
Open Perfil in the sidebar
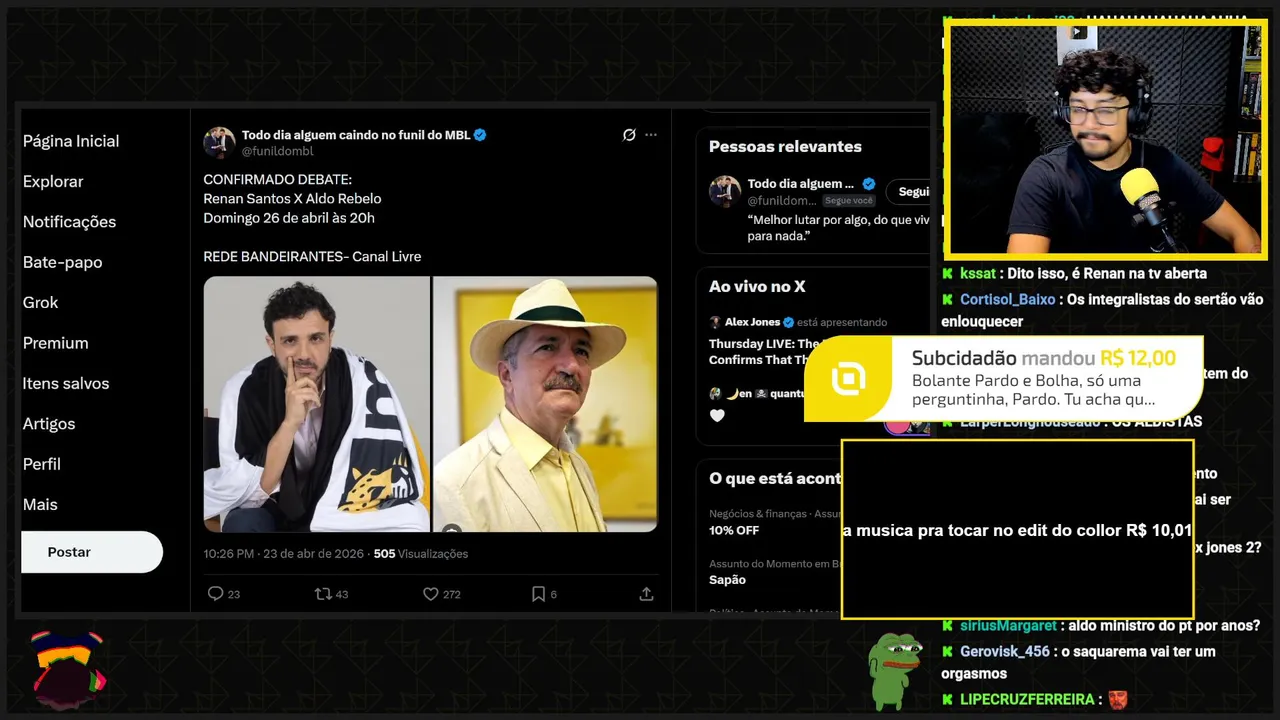click(x=42, y=464)
